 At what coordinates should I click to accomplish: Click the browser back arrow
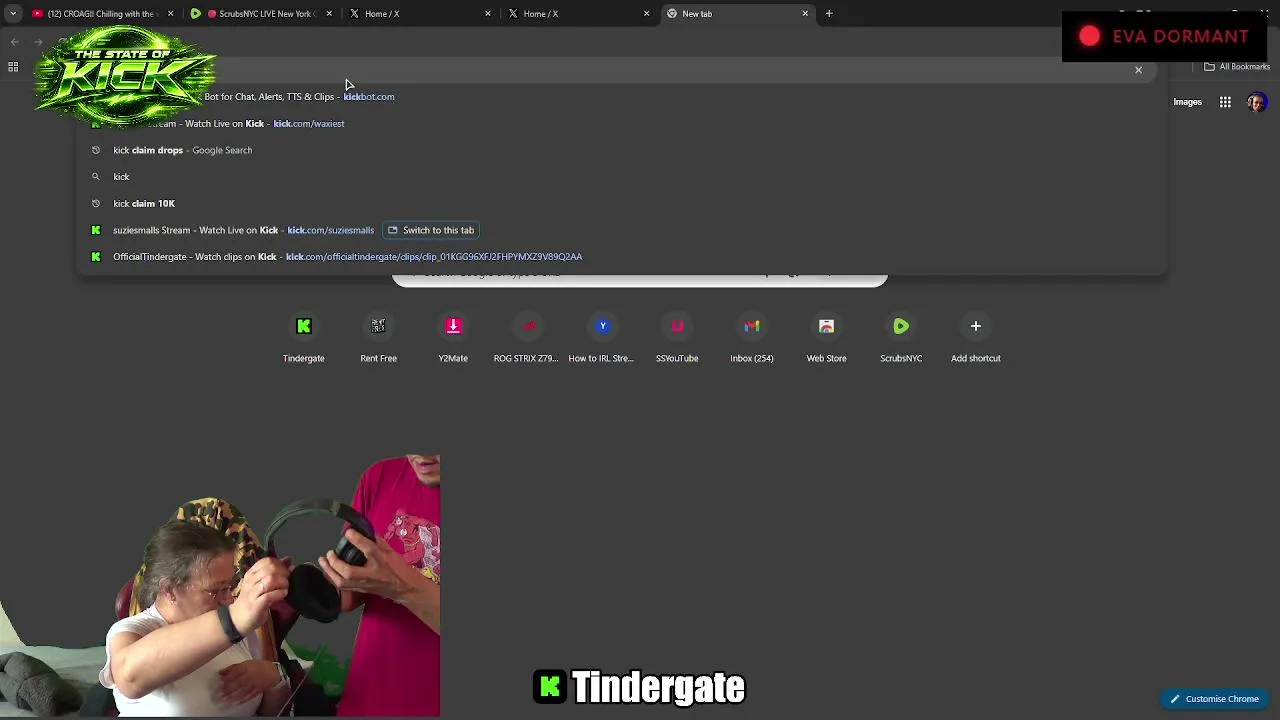click(14, 41)
